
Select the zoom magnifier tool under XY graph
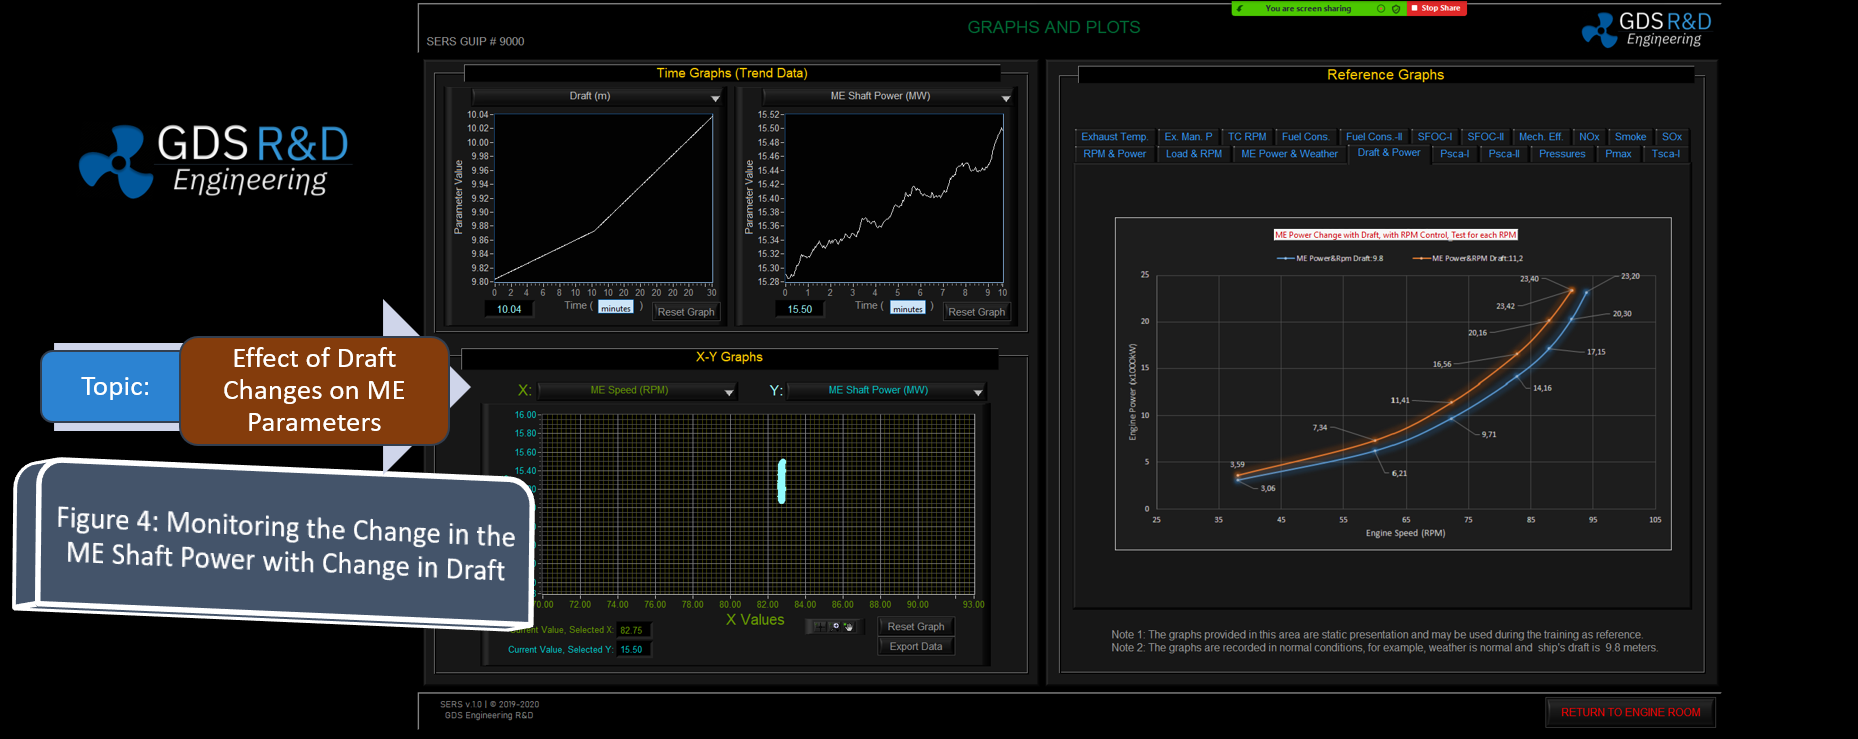click(x=835, y=627)
